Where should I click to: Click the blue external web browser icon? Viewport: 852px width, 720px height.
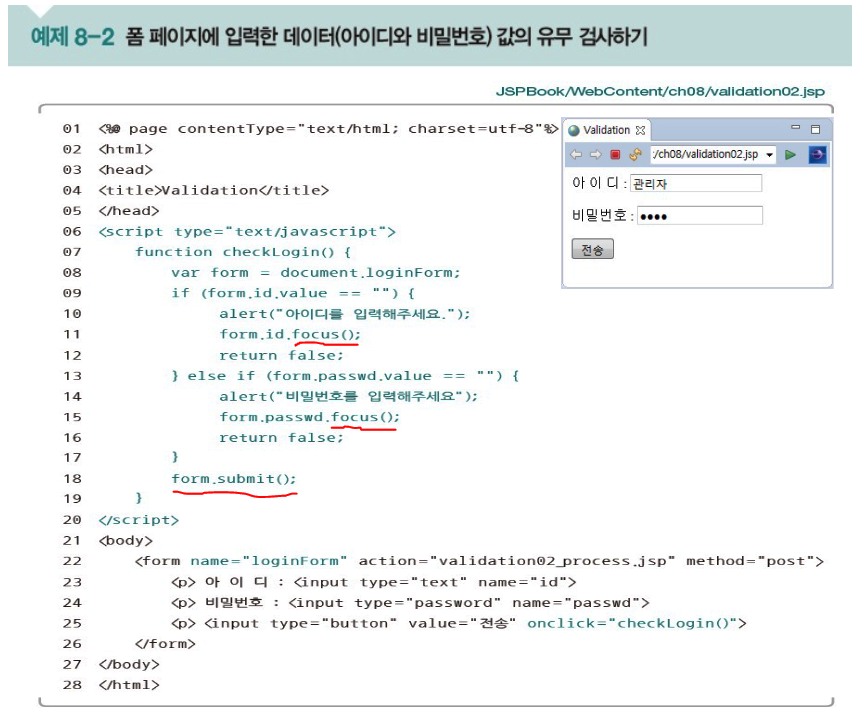point(817,155)
